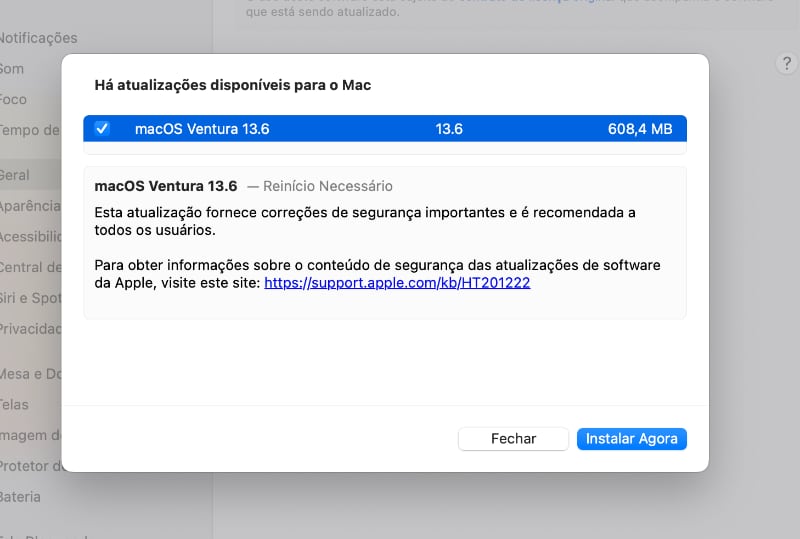
Task: Uncheck the macOS Ventura 13.6 update checkbox
Action: point(102,129)
